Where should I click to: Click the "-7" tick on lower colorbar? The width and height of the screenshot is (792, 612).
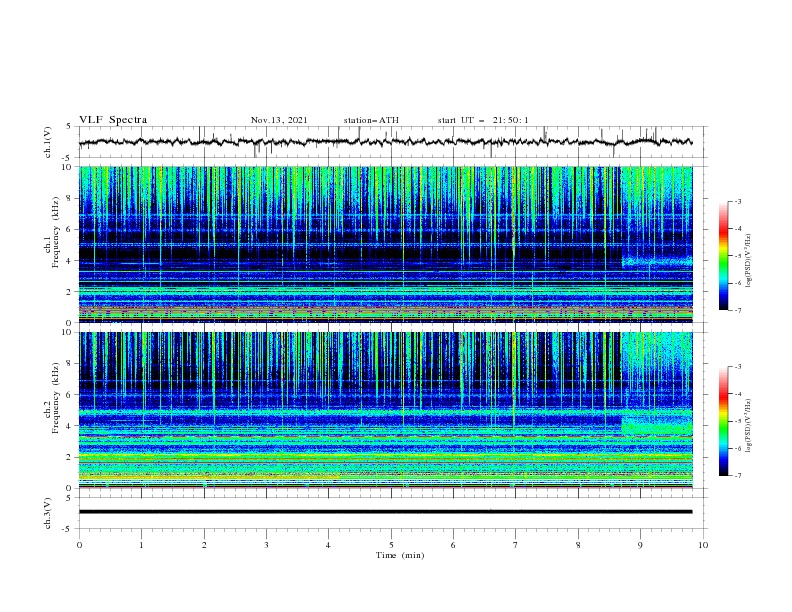[x=737, y=476]
